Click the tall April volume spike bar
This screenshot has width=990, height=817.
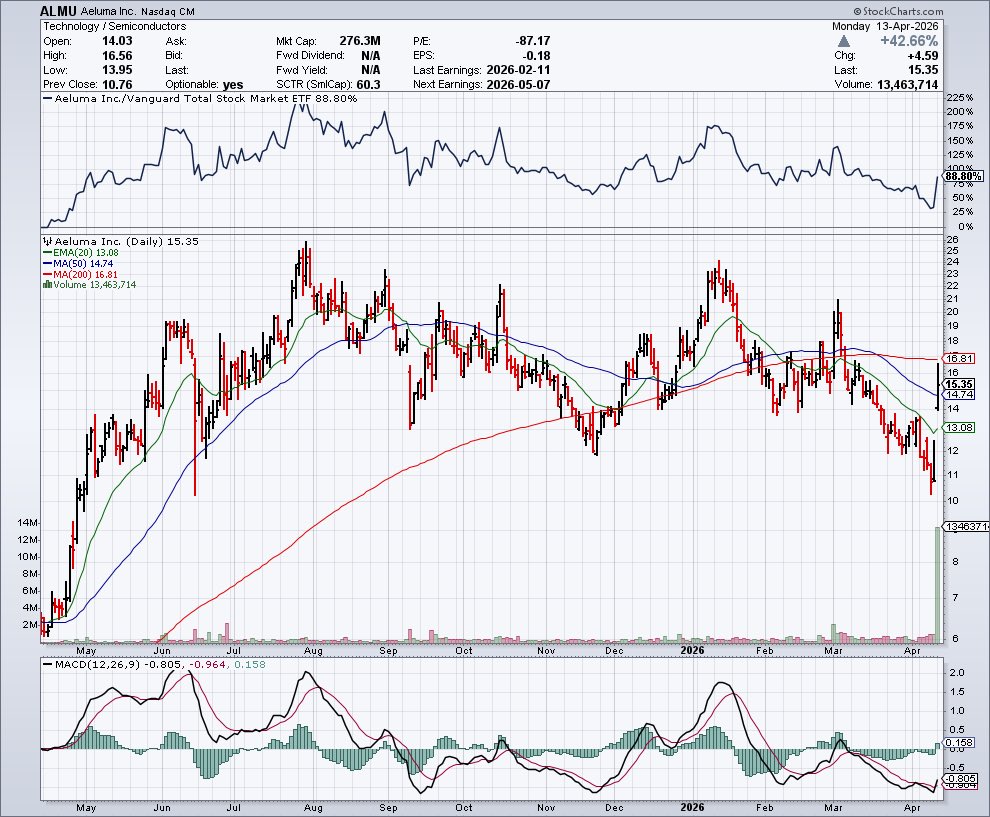point(937,584)
